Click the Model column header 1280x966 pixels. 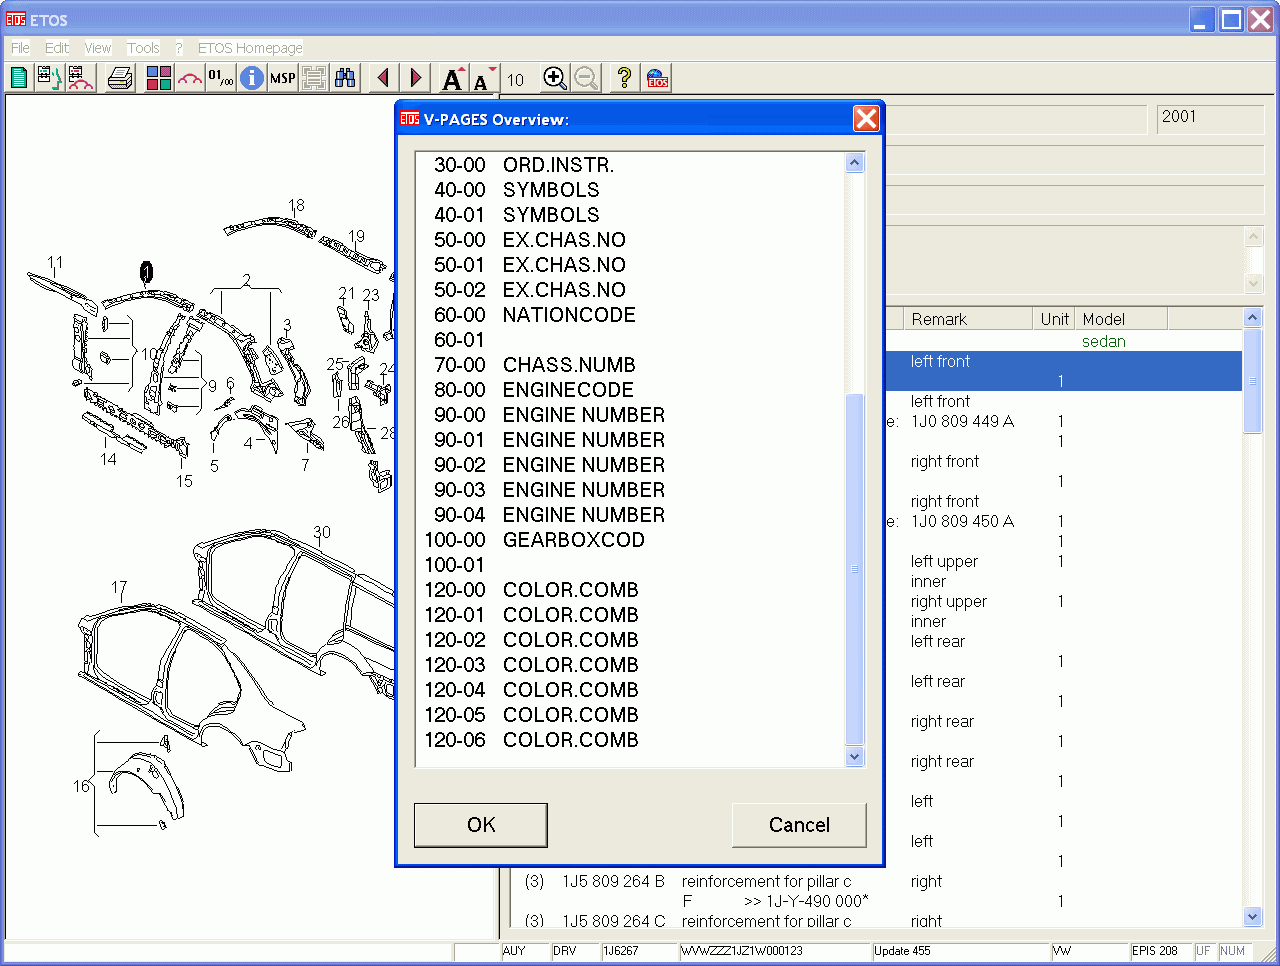(x=1121, y=319)
